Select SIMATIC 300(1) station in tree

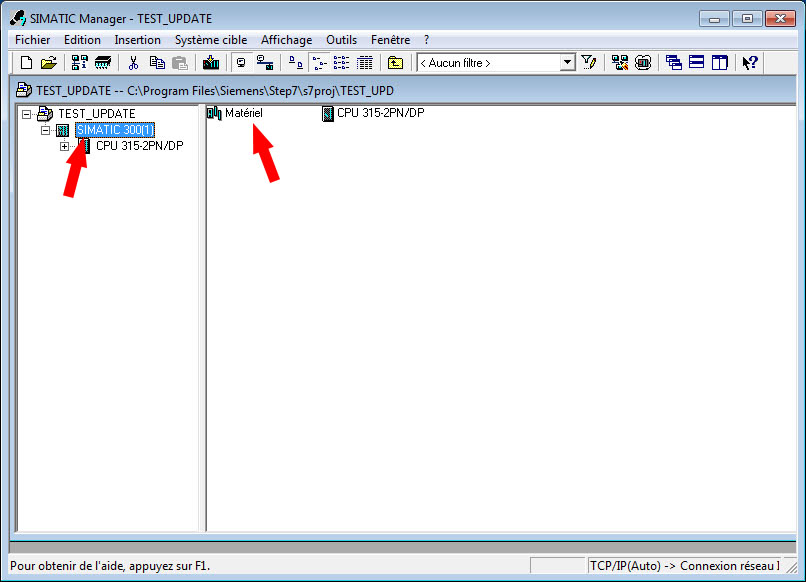115,130
